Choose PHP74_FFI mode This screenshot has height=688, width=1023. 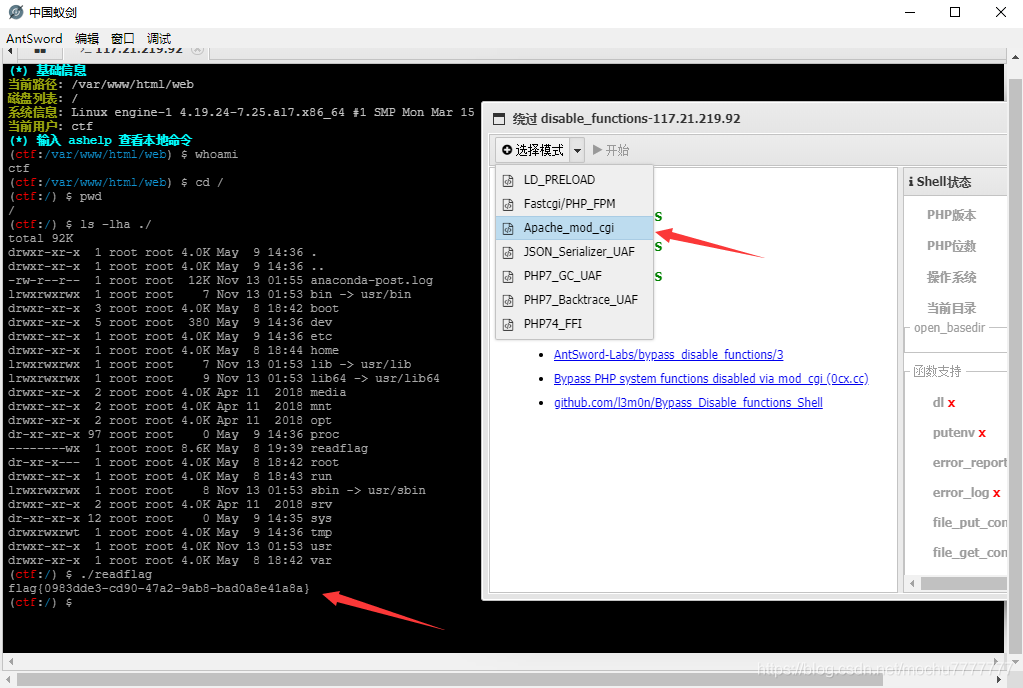575,324
